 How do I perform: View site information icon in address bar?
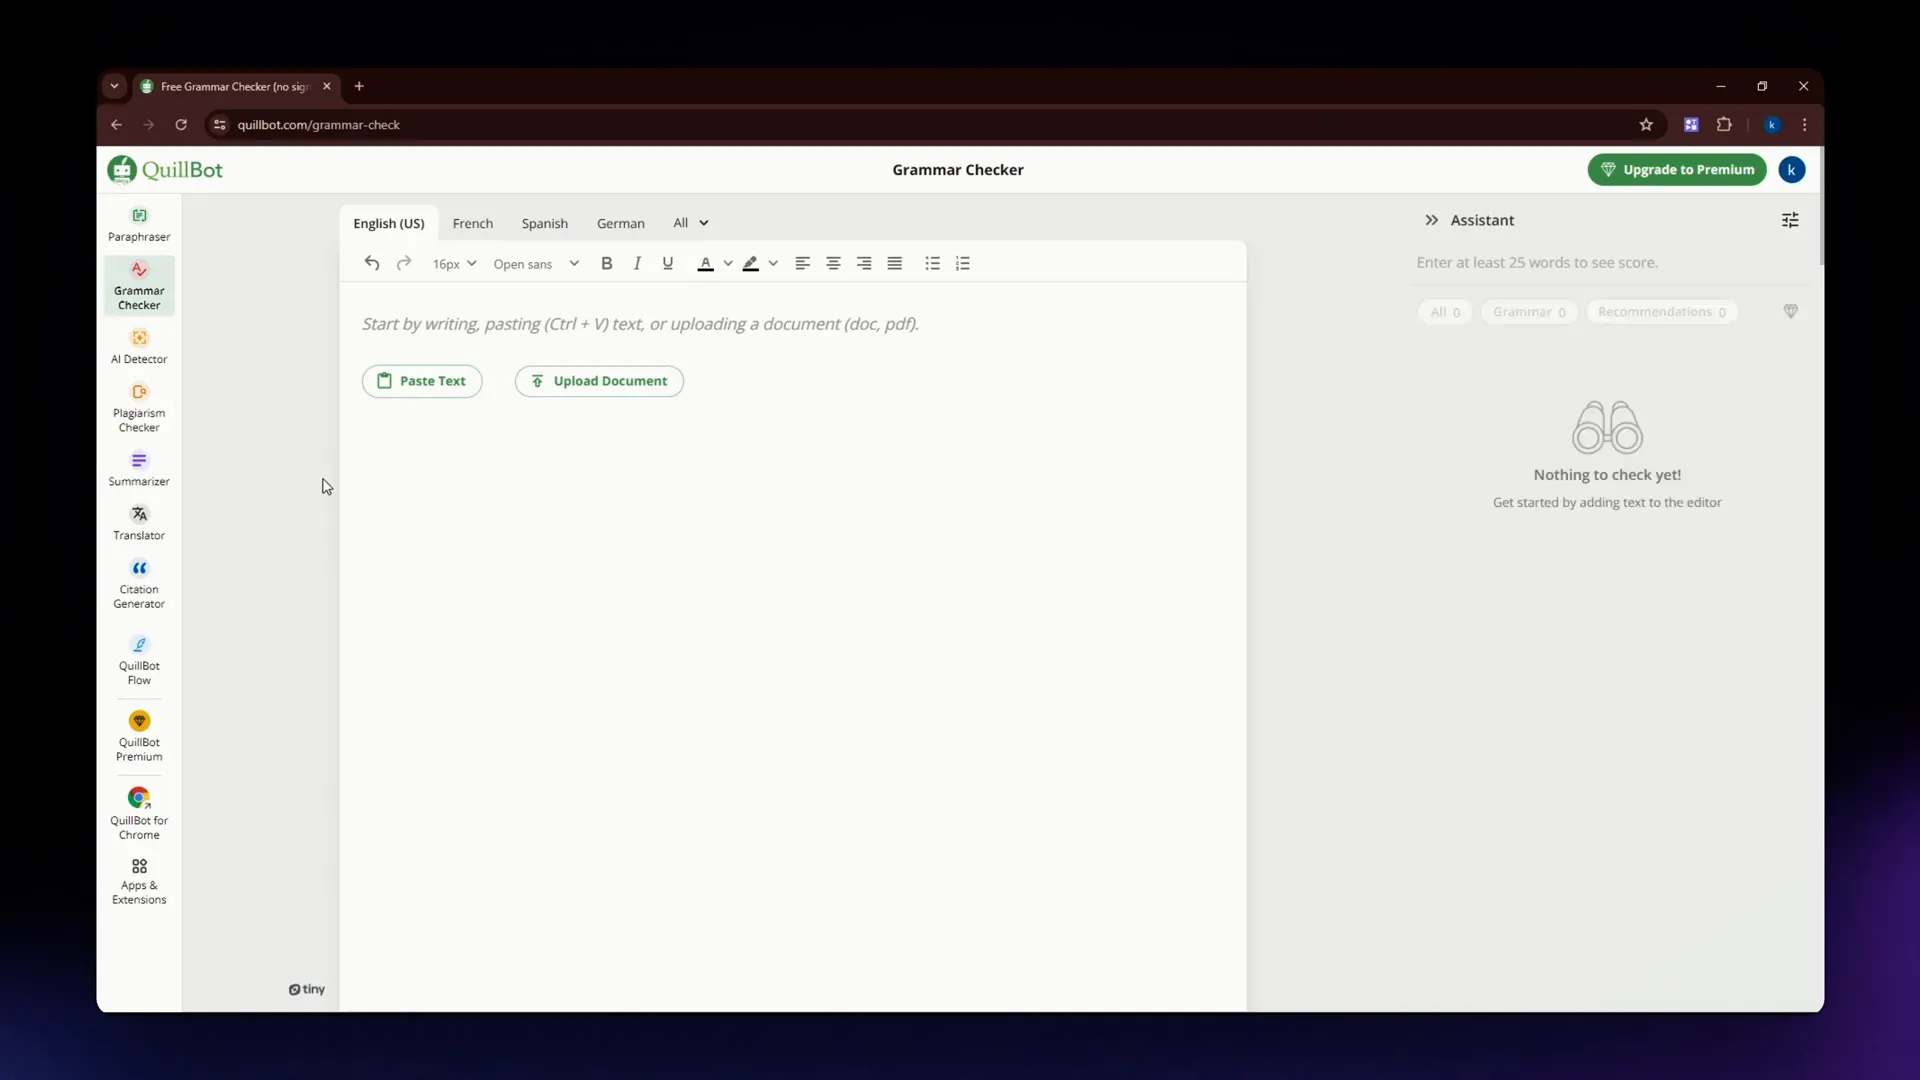point(220,125)
